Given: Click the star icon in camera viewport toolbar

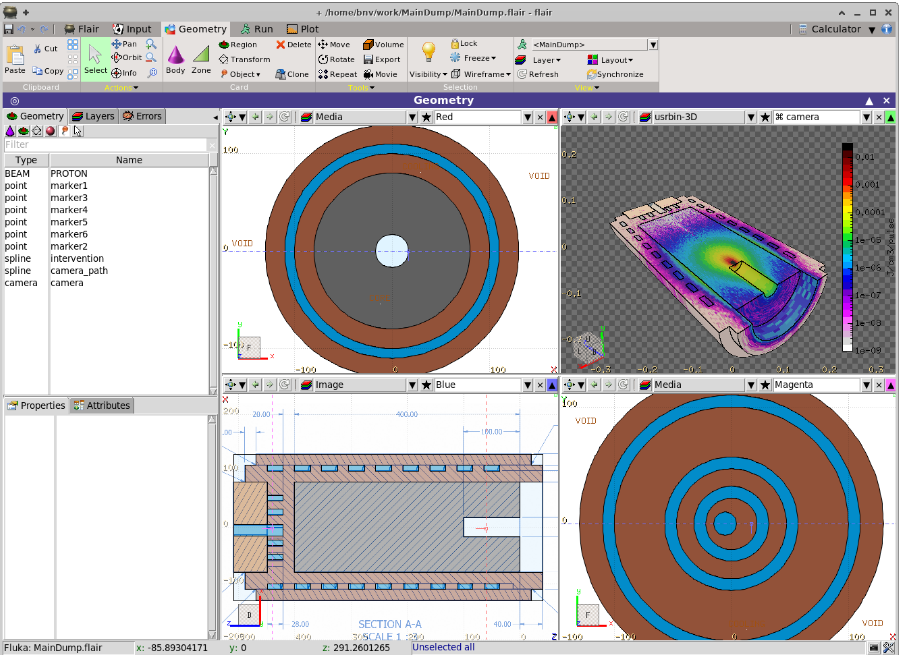Looking at the screenshot, I should [765, 117].
